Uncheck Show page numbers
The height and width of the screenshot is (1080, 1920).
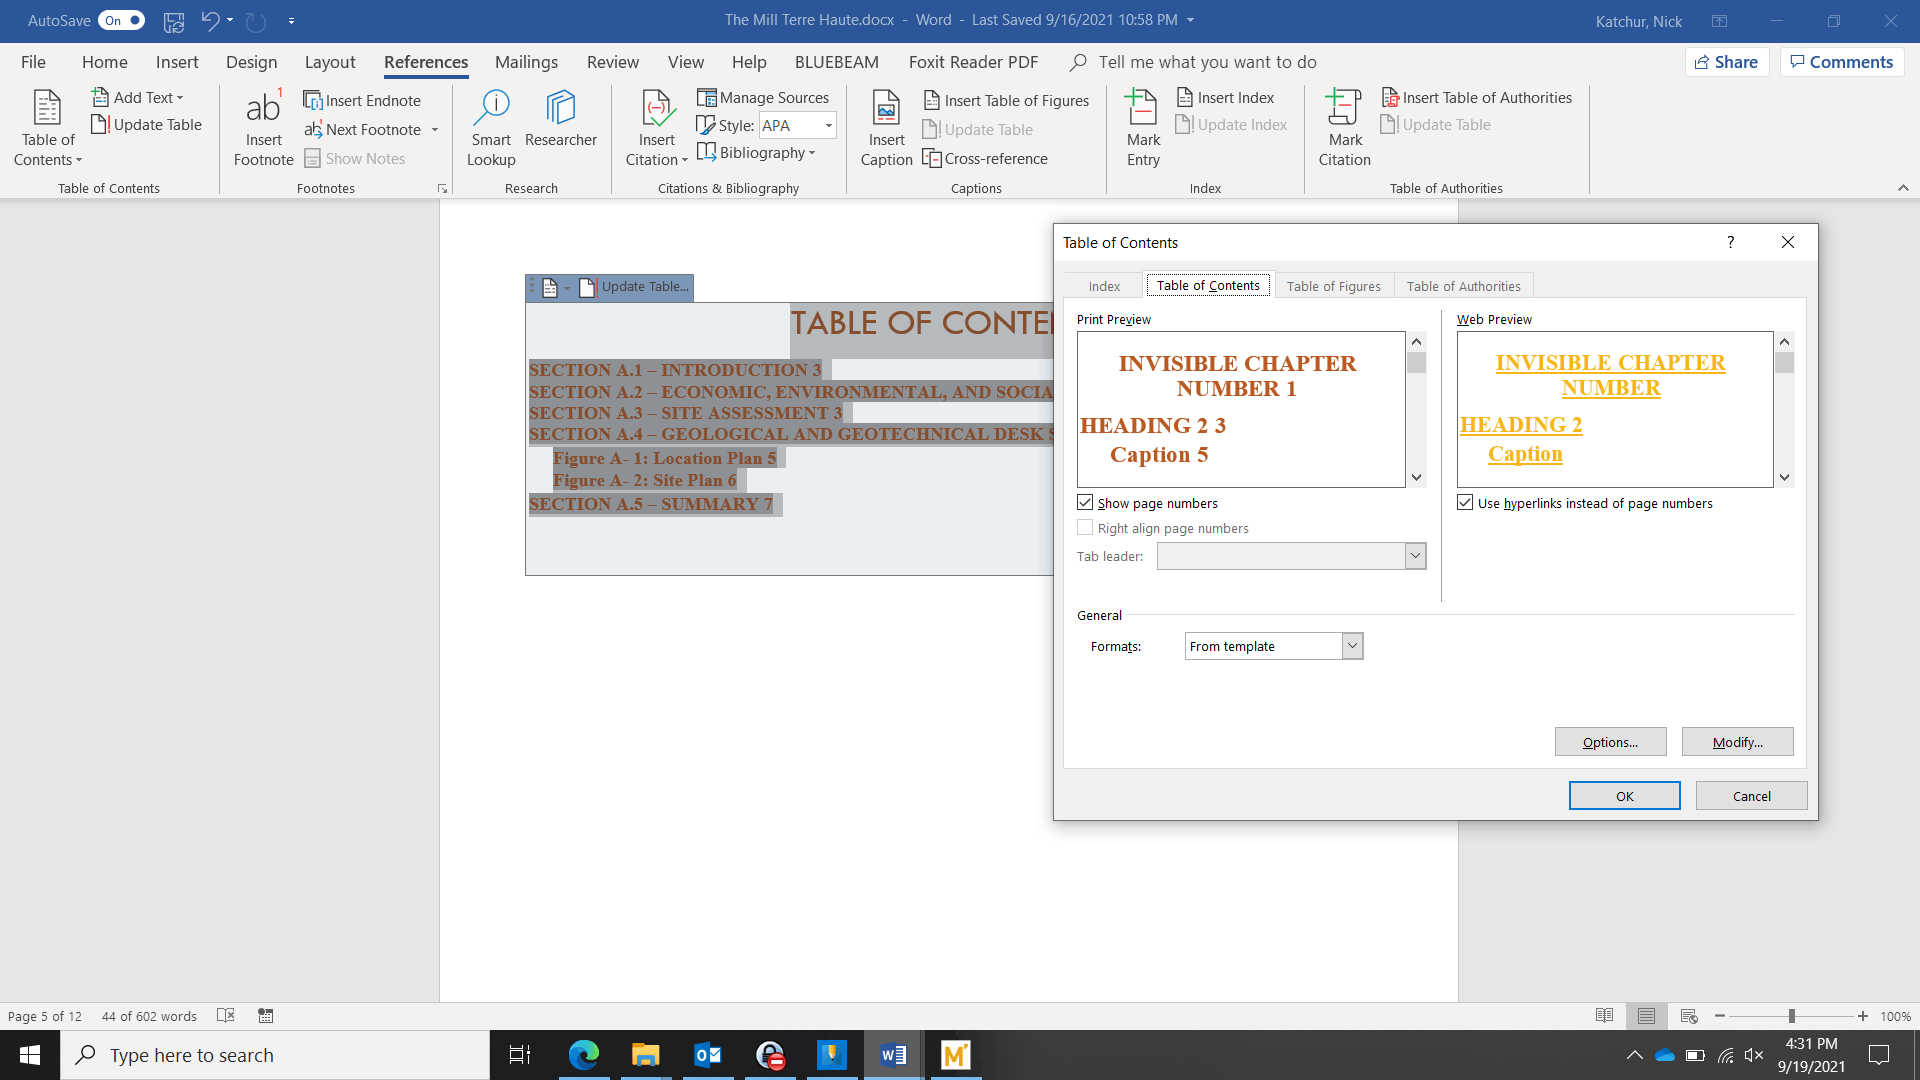(1085, 503)
